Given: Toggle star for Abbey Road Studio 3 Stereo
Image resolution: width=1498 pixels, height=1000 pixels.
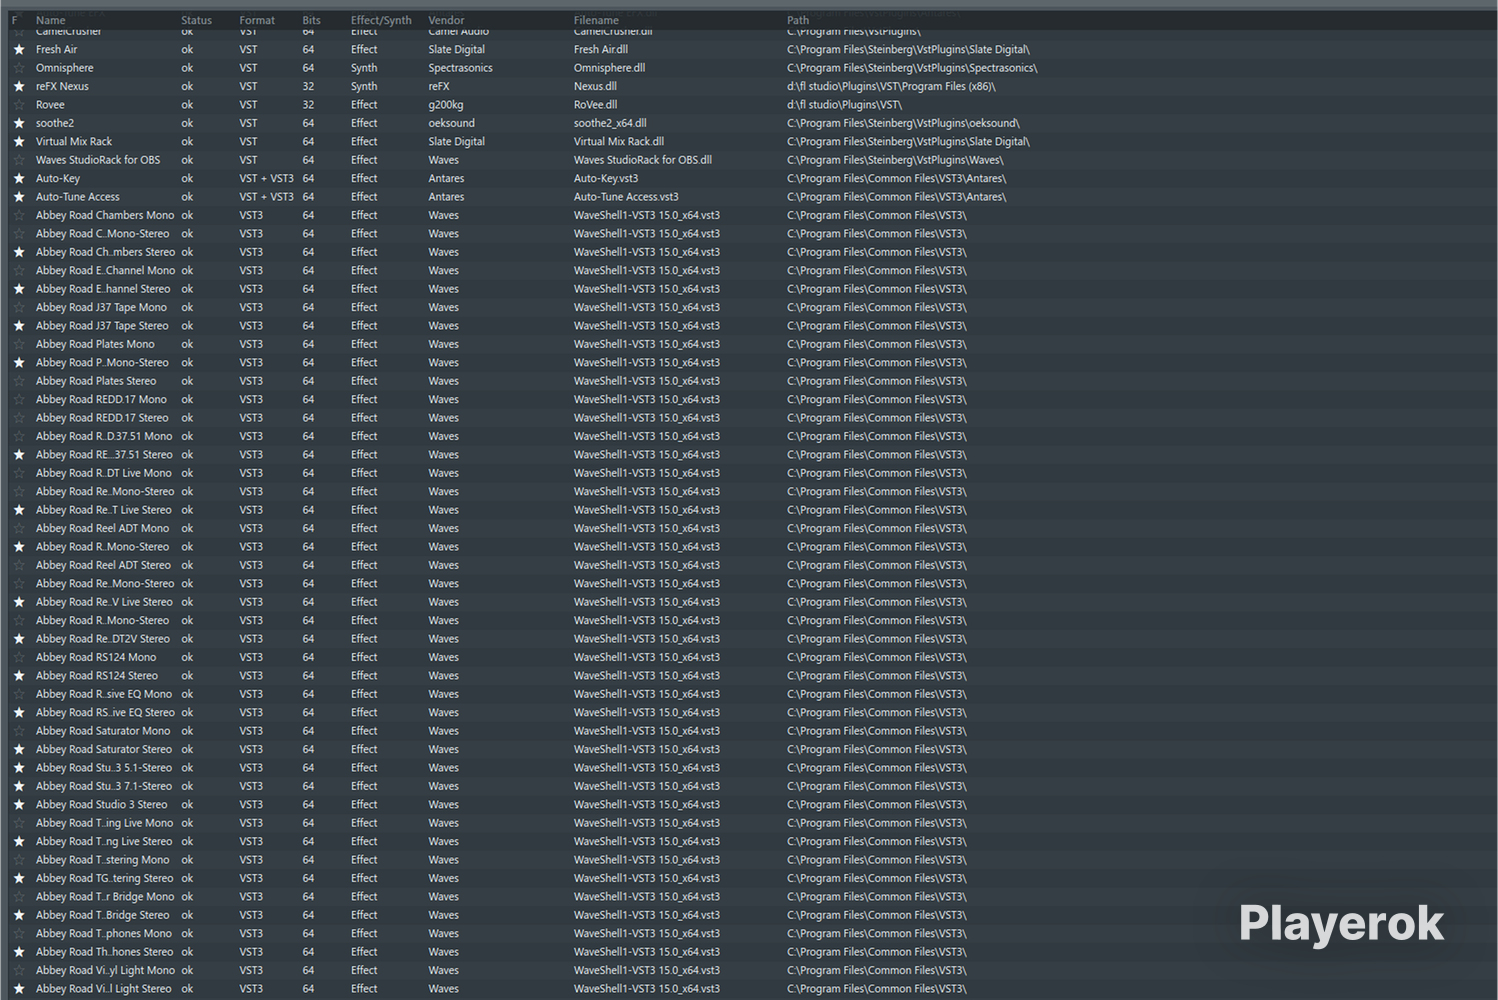Looking at the screenshot, I should [19, 805].
